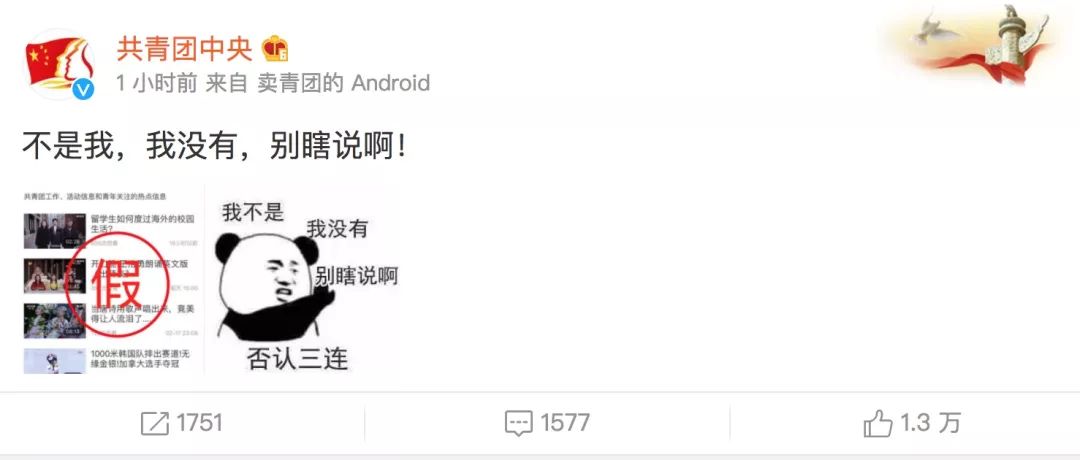This screenshot has height=460, width=1080.
Task: View the panda 否认三连 meme image
Action: pyautogui.click(x=302, y=281)
